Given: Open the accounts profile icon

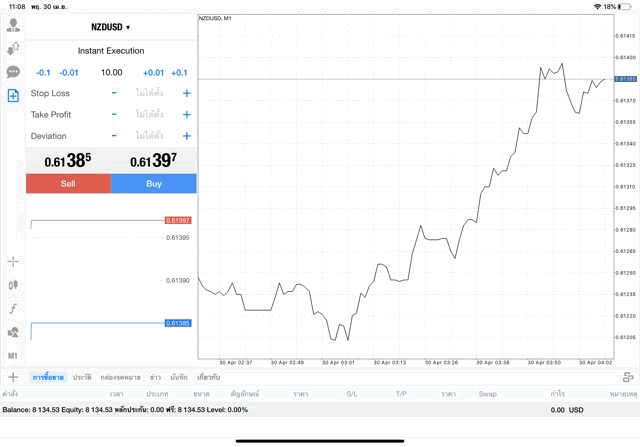Looking at the screenshot, I should [13, 25].
